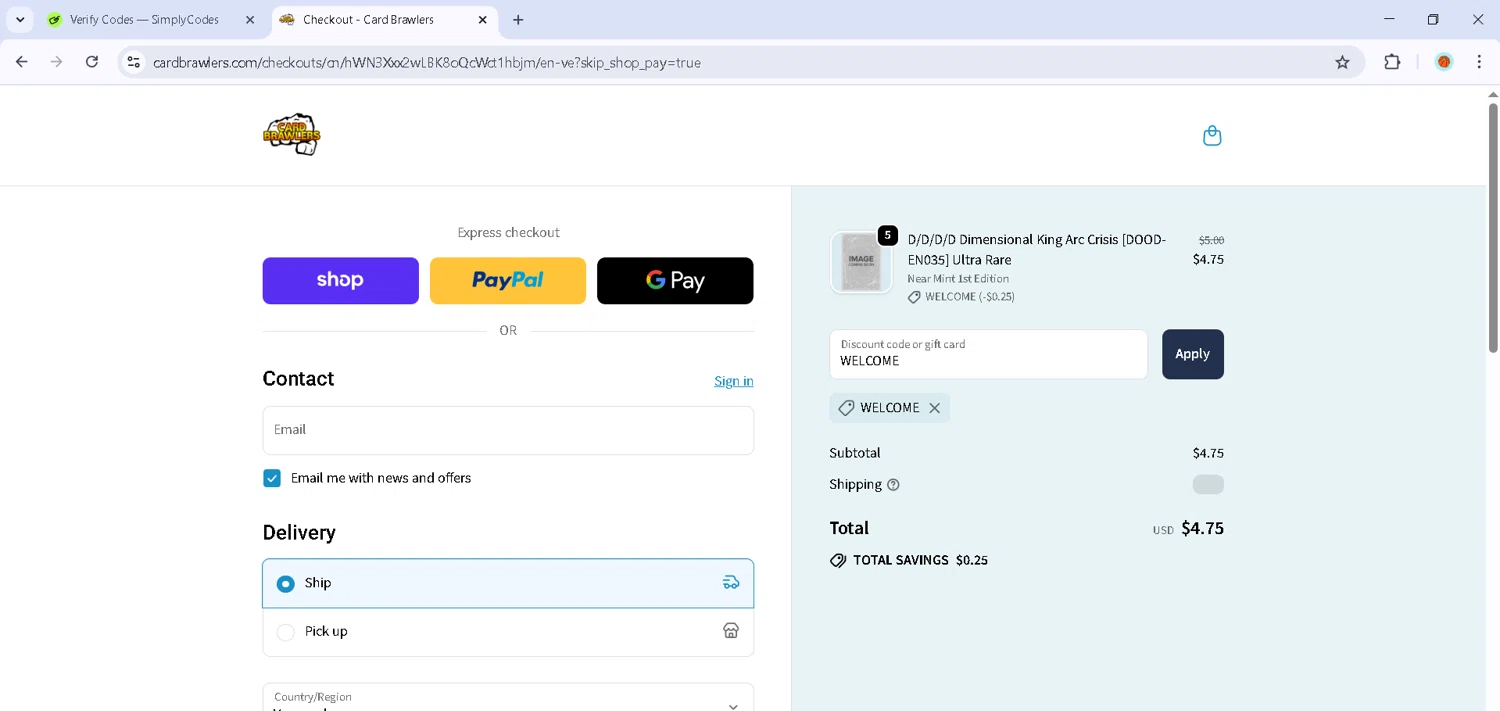This screenshot has width=1500, height=711.
Task: Click the Total amount $4.75 USD
Action: pyautogui.click(x=1188, y=528)
